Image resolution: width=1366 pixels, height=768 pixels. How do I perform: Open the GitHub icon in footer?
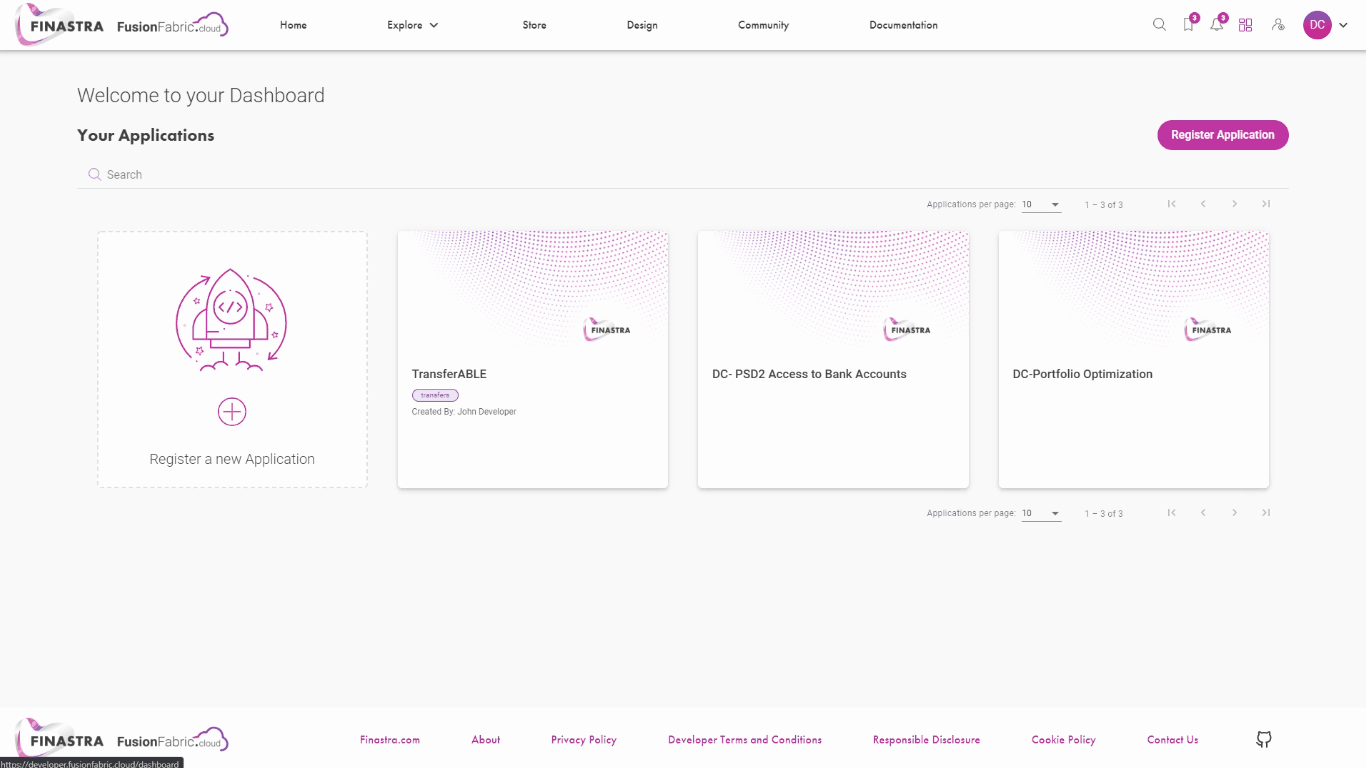(1264, 740)
